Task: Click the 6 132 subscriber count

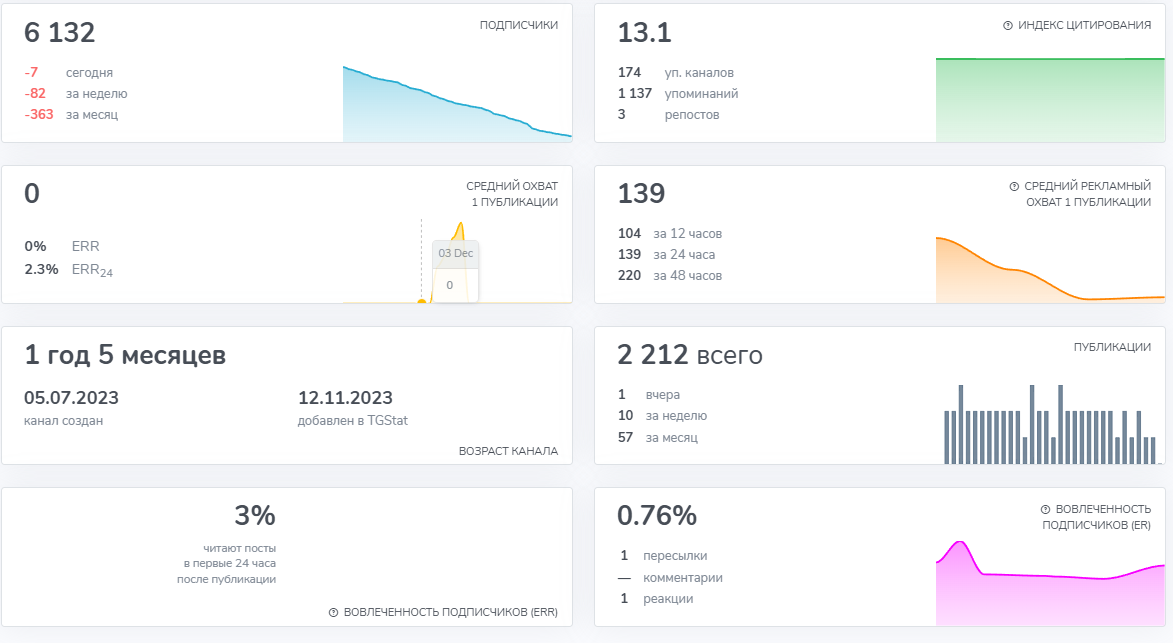Action: (60, 33)
